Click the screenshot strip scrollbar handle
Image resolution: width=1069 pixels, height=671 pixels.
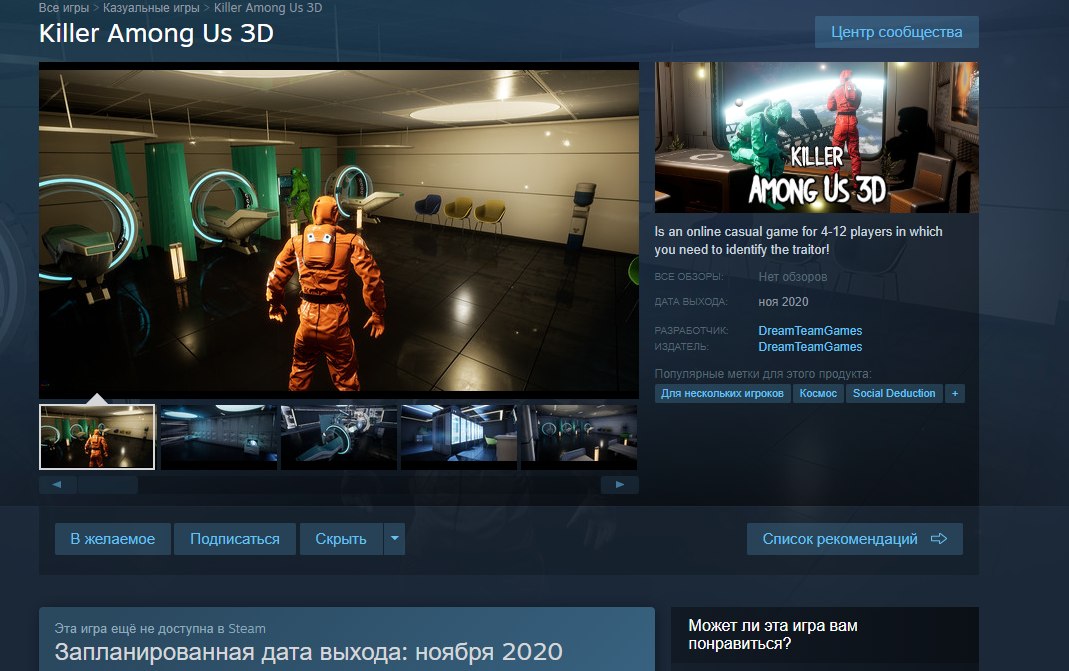click(x=108, y=484)
